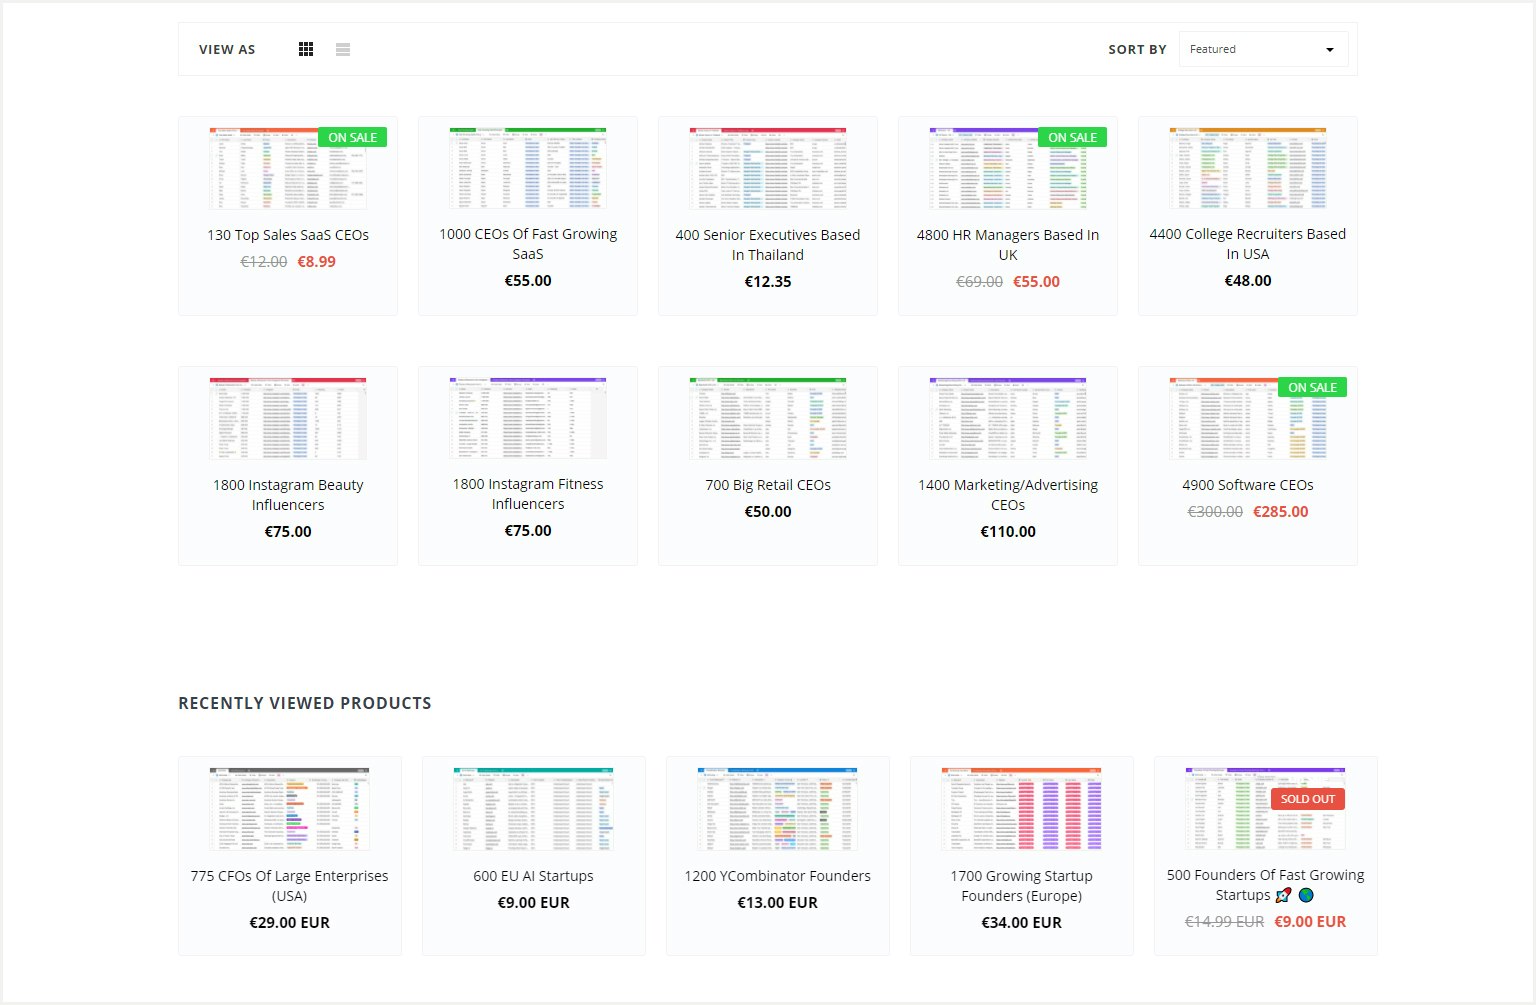
Task: Select Featured in the sorting combo box
Action: coord(1263,48)
